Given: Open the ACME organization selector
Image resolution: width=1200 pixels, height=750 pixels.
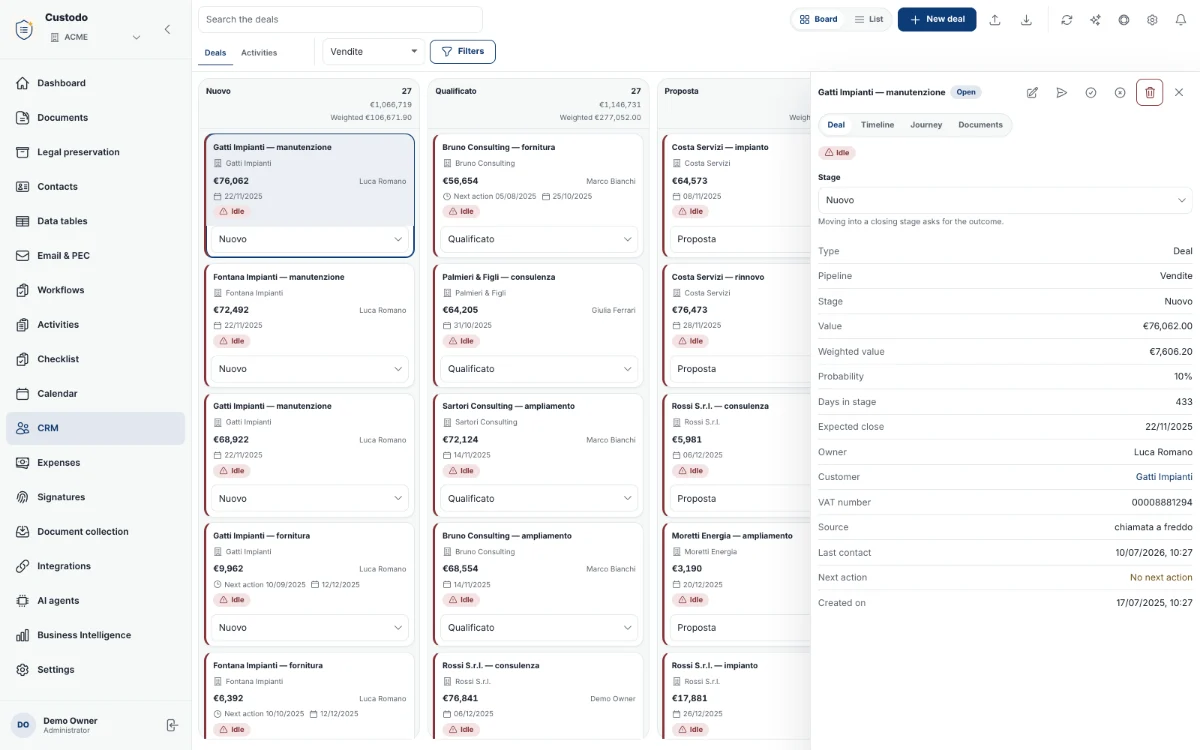Looking at the screenshot, I should (x=95, y=37).
